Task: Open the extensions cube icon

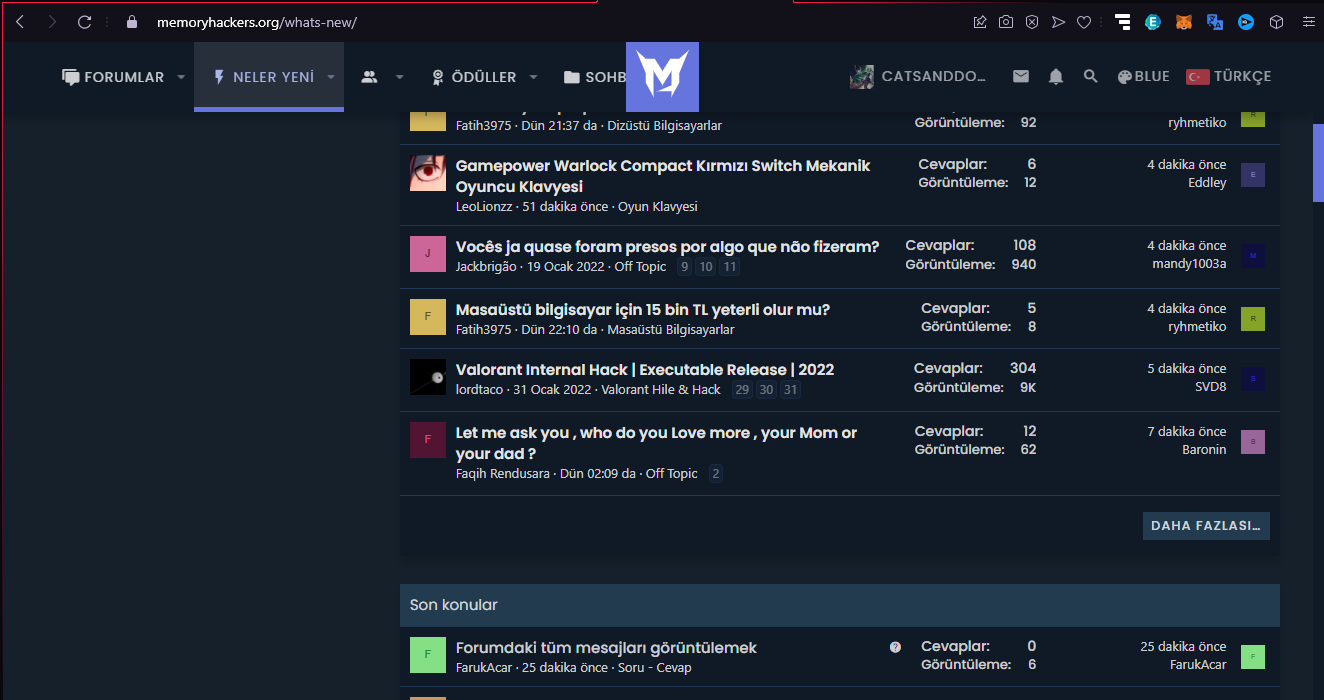Action: pos(1276,21)
